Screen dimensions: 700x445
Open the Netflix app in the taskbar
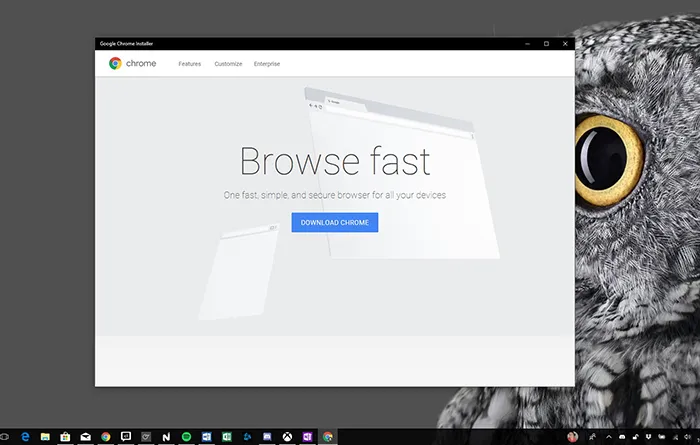pos(166,437)
